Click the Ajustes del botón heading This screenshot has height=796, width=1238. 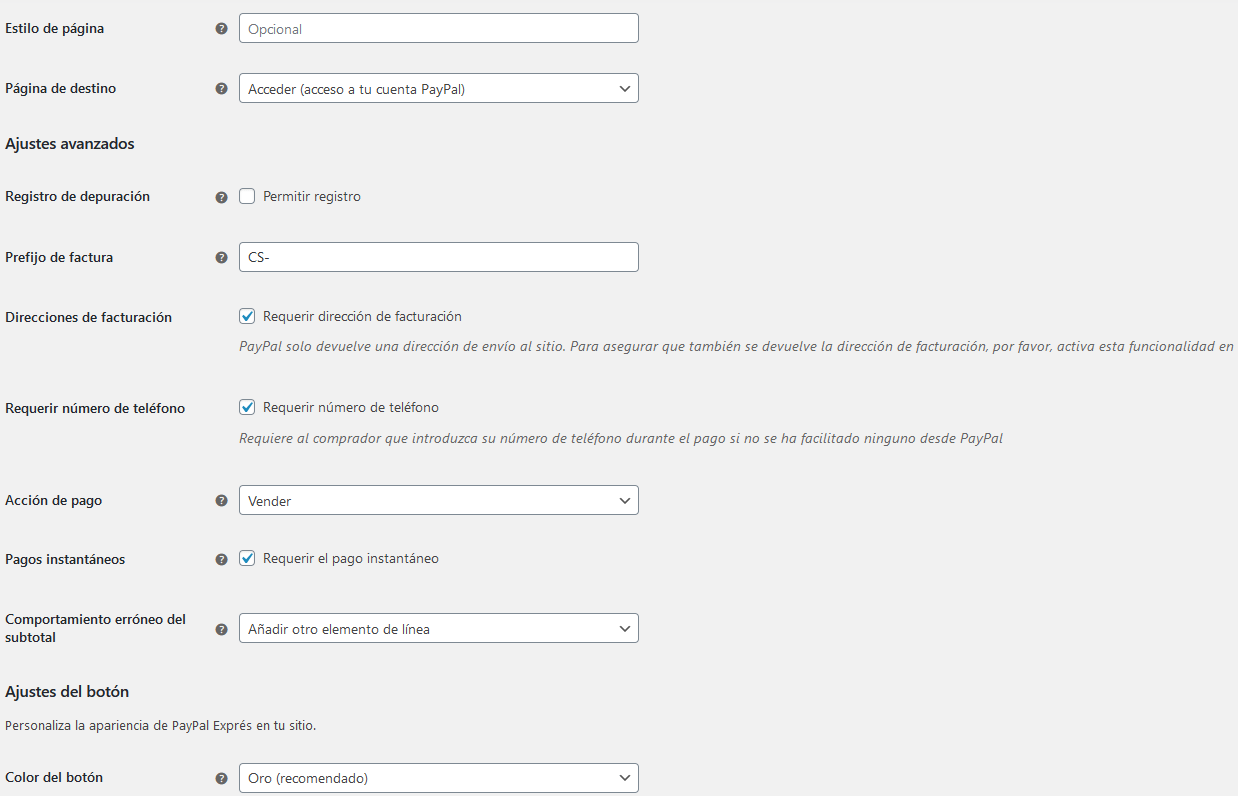67,692
